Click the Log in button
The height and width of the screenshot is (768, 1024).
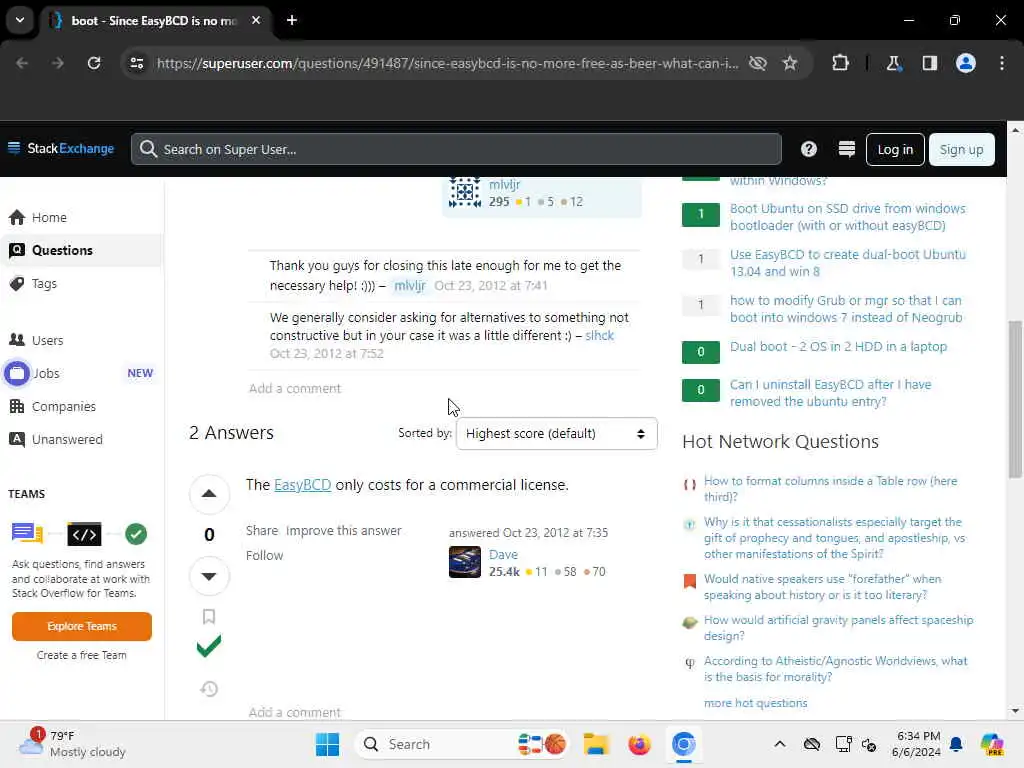[895, 150]
